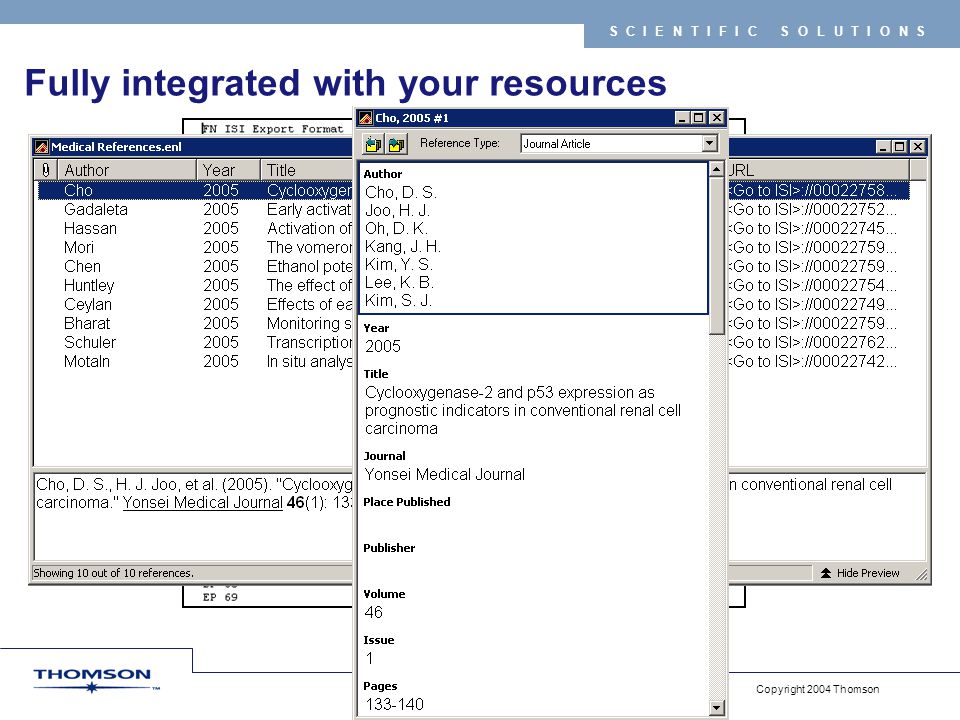
Task: Select the Huntley reference row
Action: click(195, 285)
